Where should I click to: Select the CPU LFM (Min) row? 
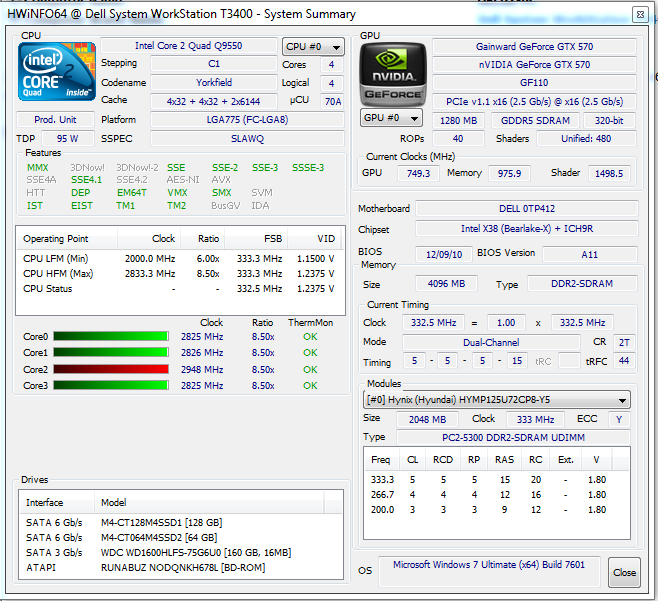click(179, 259)
